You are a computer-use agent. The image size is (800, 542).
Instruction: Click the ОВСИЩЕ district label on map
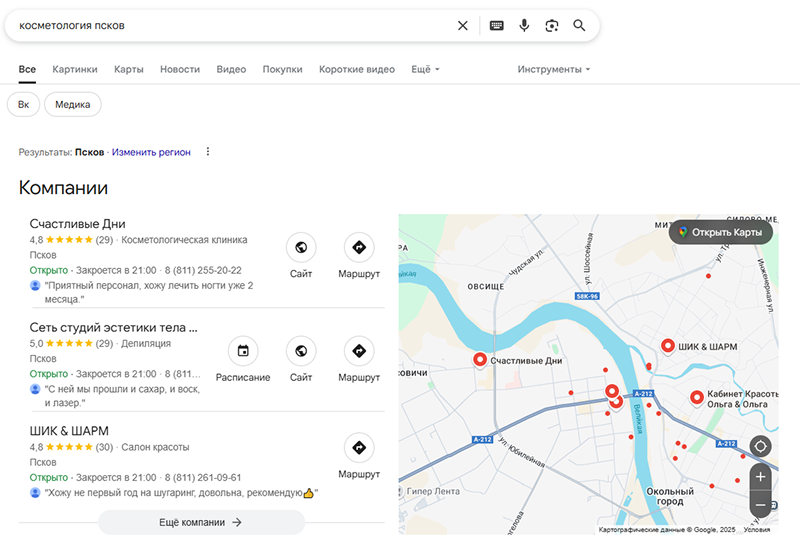[x=486, y=287]
